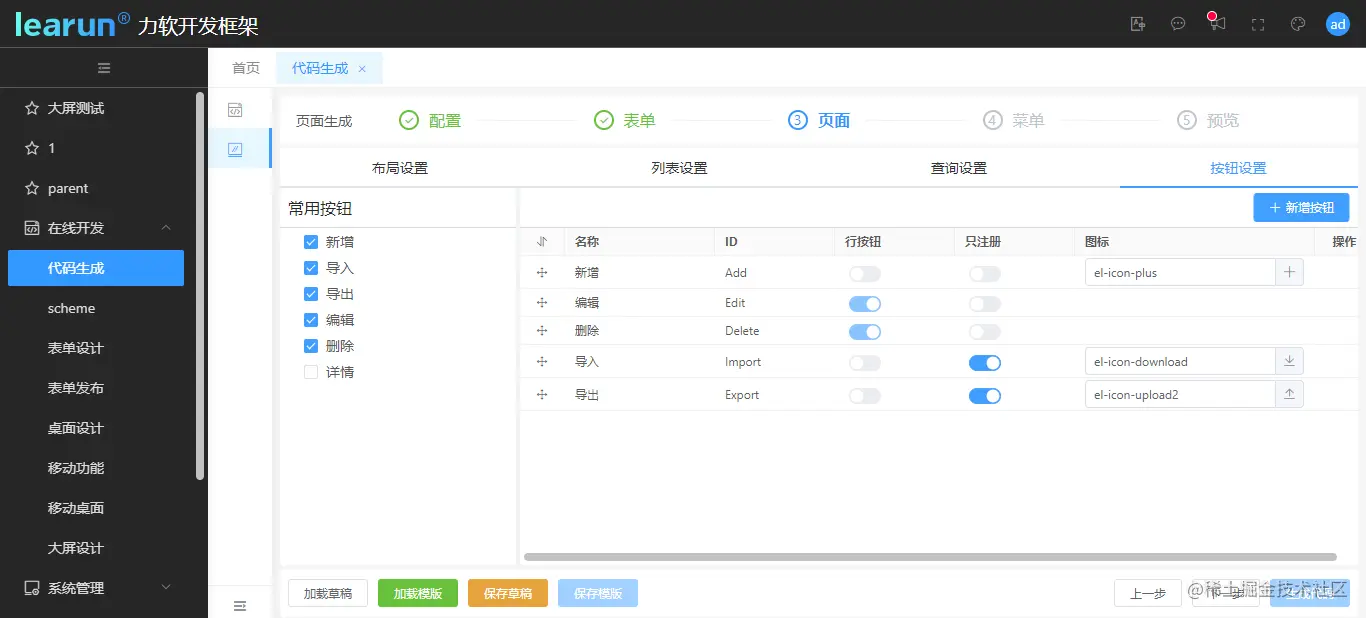Open the chat message icon in header

tap(1178, 24)
